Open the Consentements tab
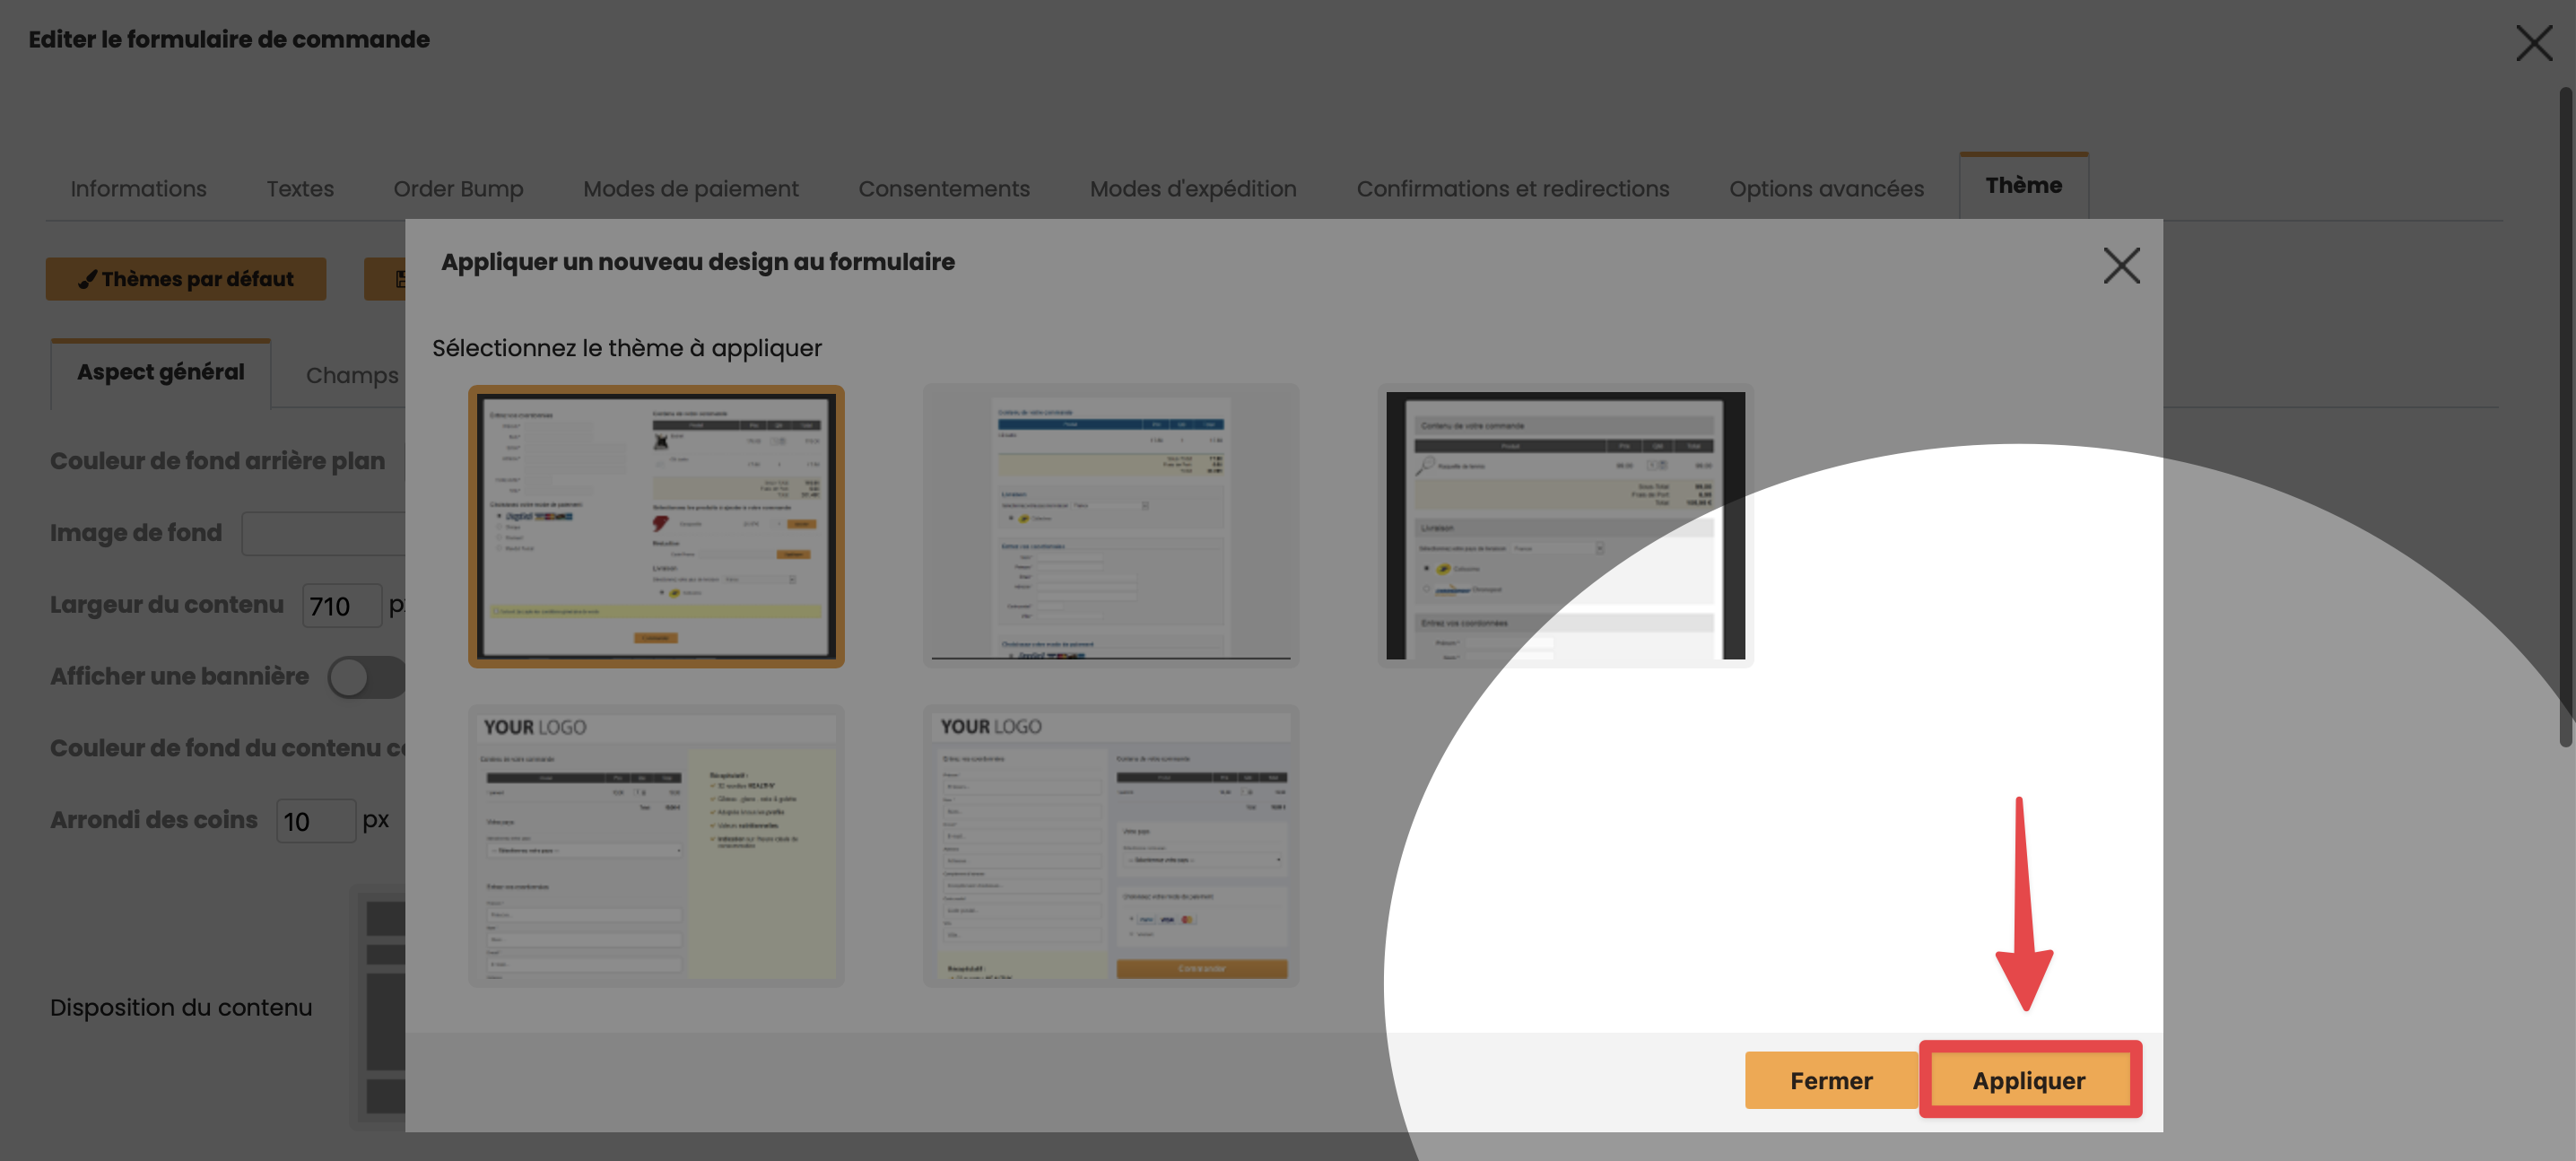The width and height of the screenshot is (2576, 1161). tap(944, 188)
